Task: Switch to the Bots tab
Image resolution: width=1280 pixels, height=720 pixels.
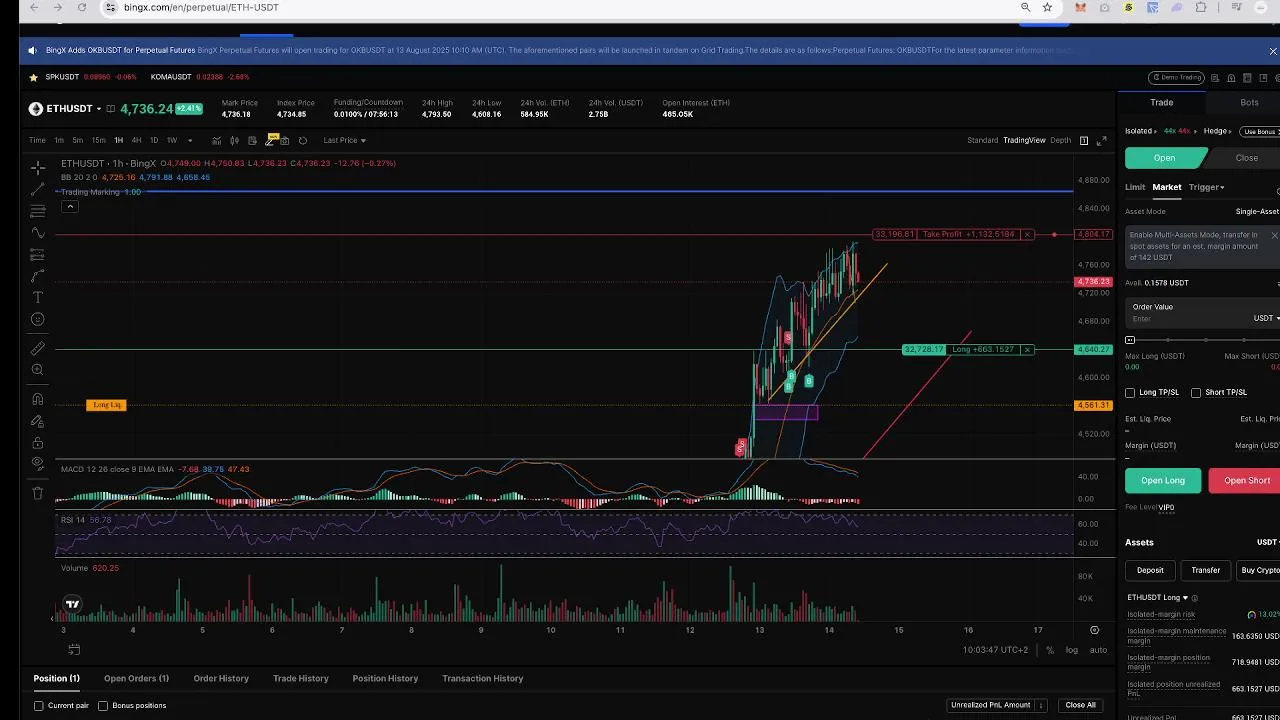Action: pos(1249,103)
